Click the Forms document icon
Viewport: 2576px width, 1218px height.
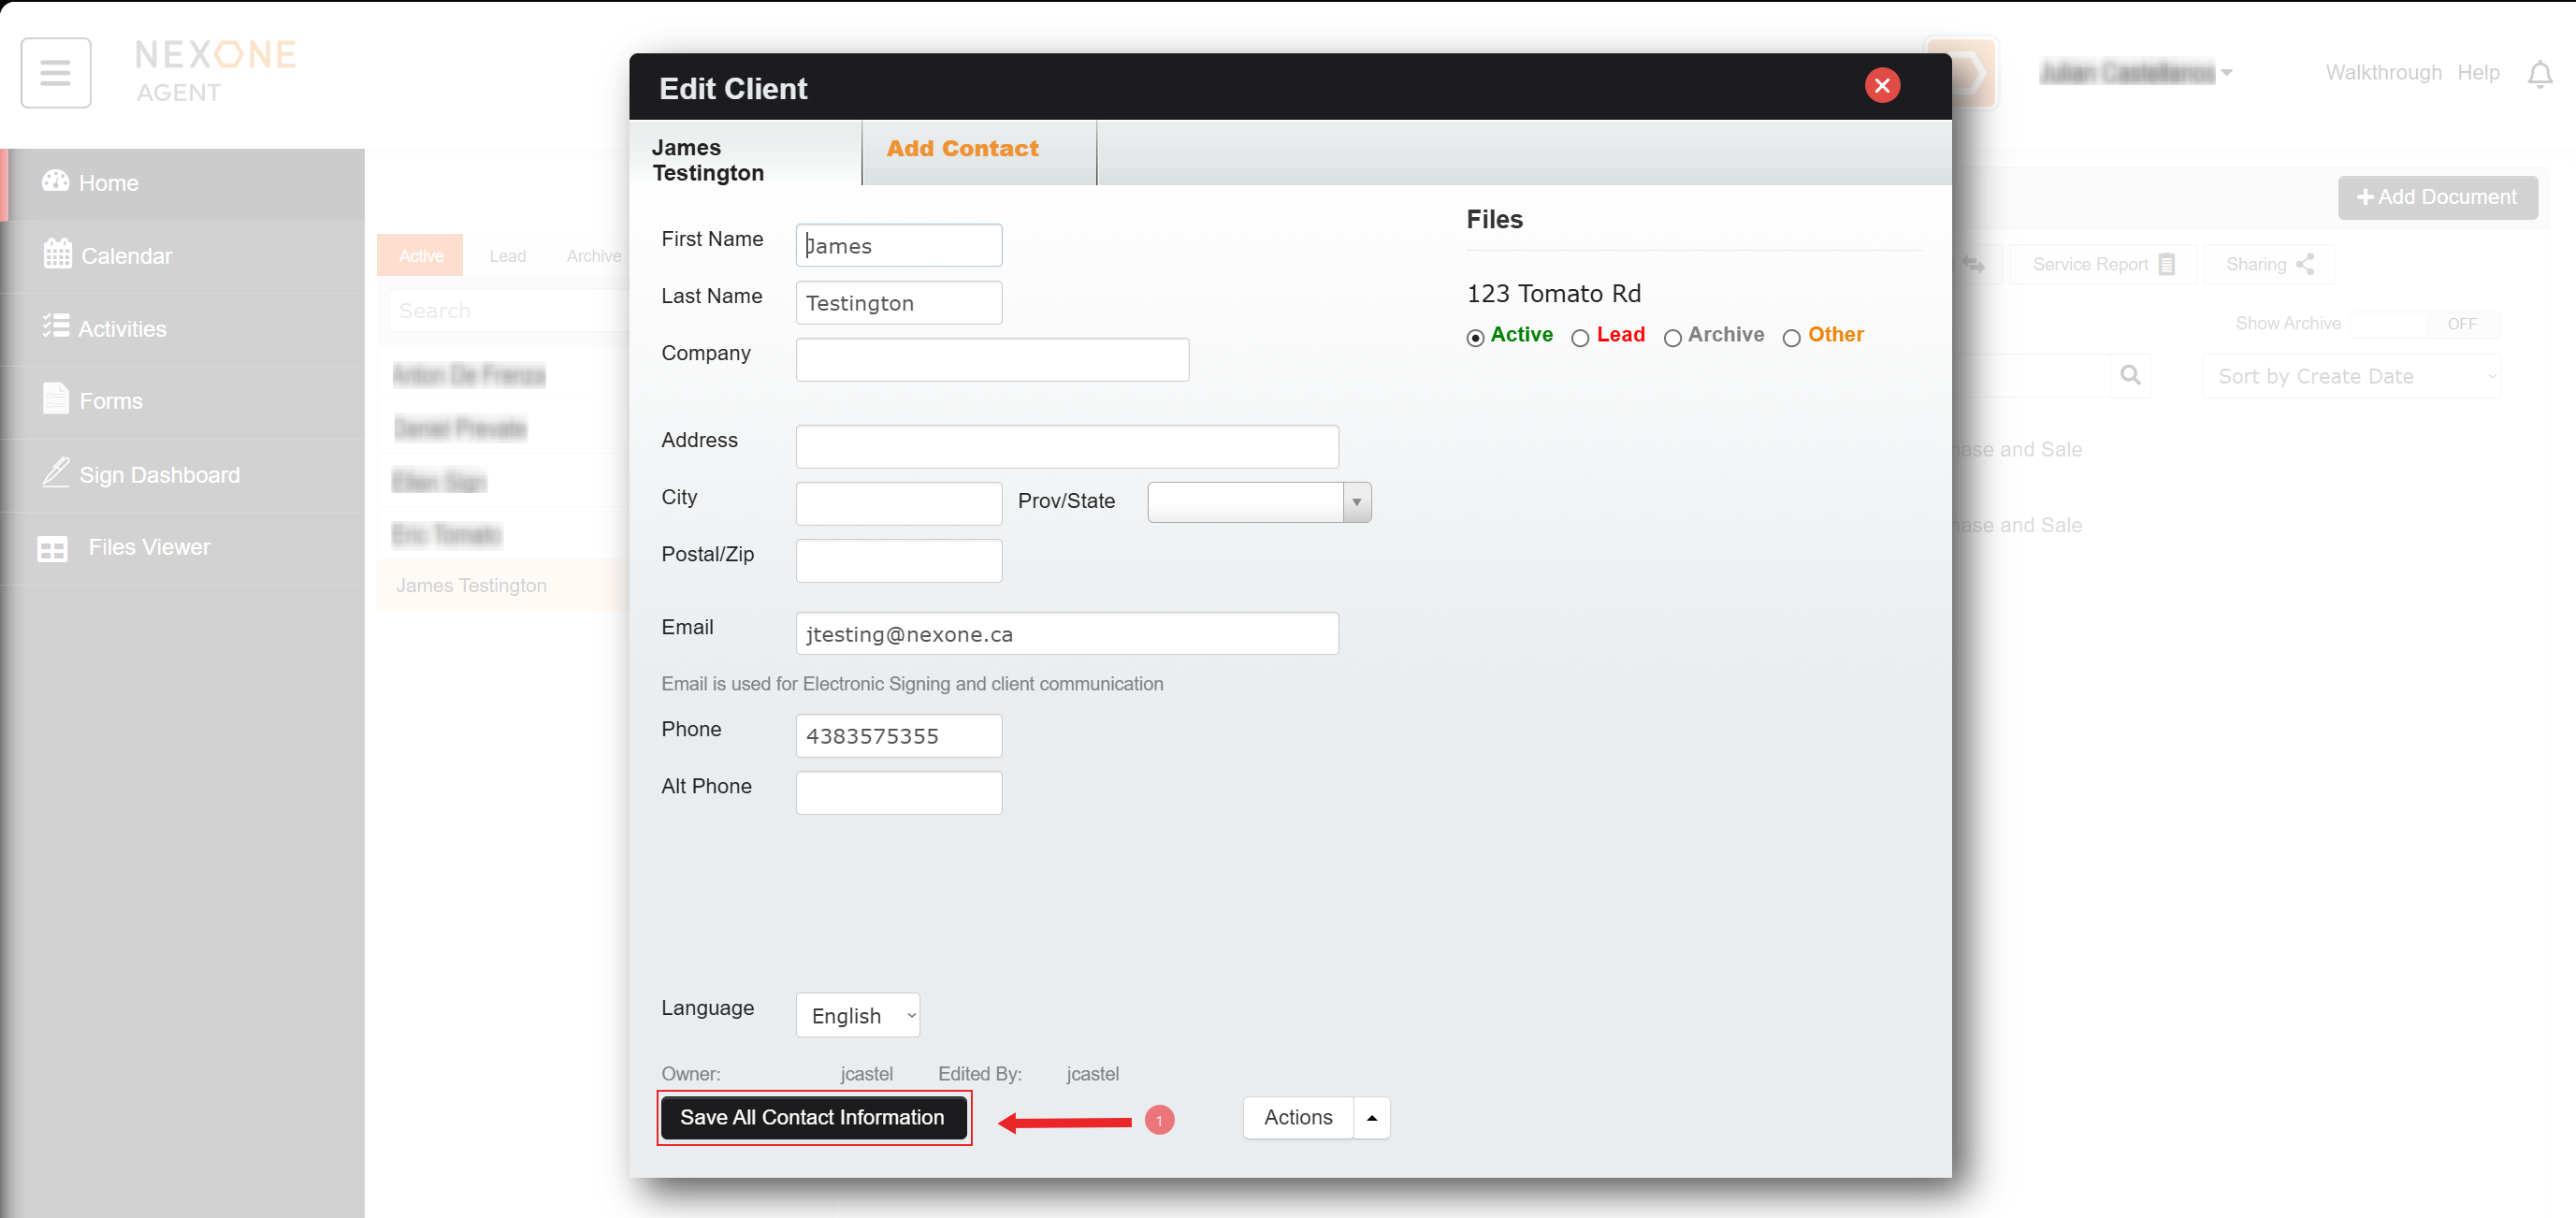pyautogui.click(x=56, y=399)
